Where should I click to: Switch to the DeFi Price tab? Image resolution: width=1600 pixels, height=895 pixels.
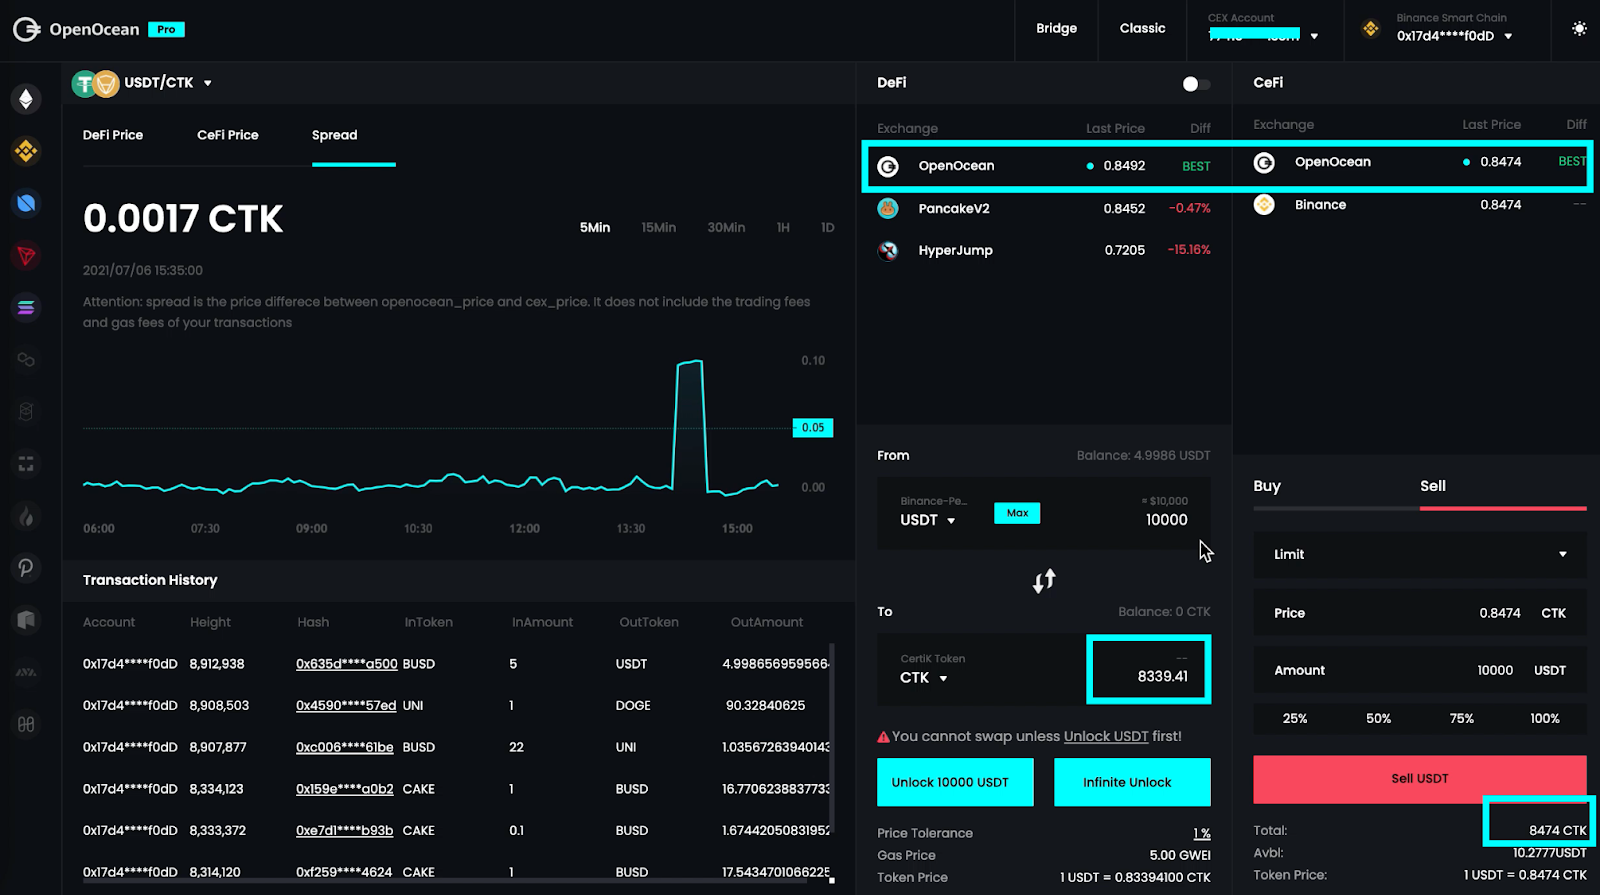pos(113,135)
